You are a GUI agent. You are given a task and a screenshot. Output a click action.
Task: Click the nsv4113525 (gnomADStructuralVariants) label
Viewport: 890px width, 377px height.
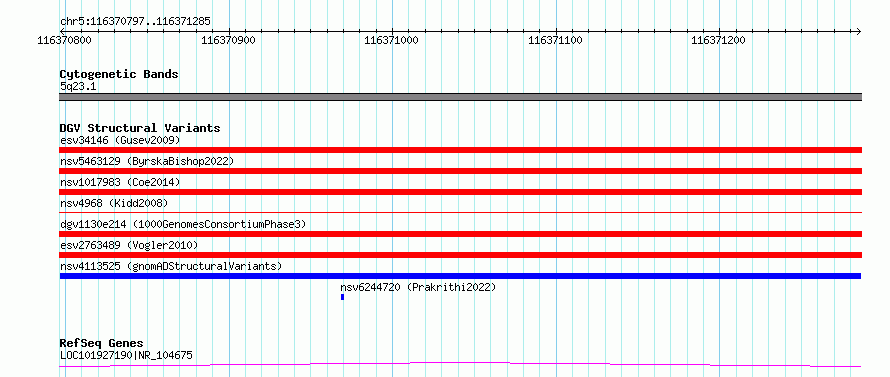tap(171, 266)
